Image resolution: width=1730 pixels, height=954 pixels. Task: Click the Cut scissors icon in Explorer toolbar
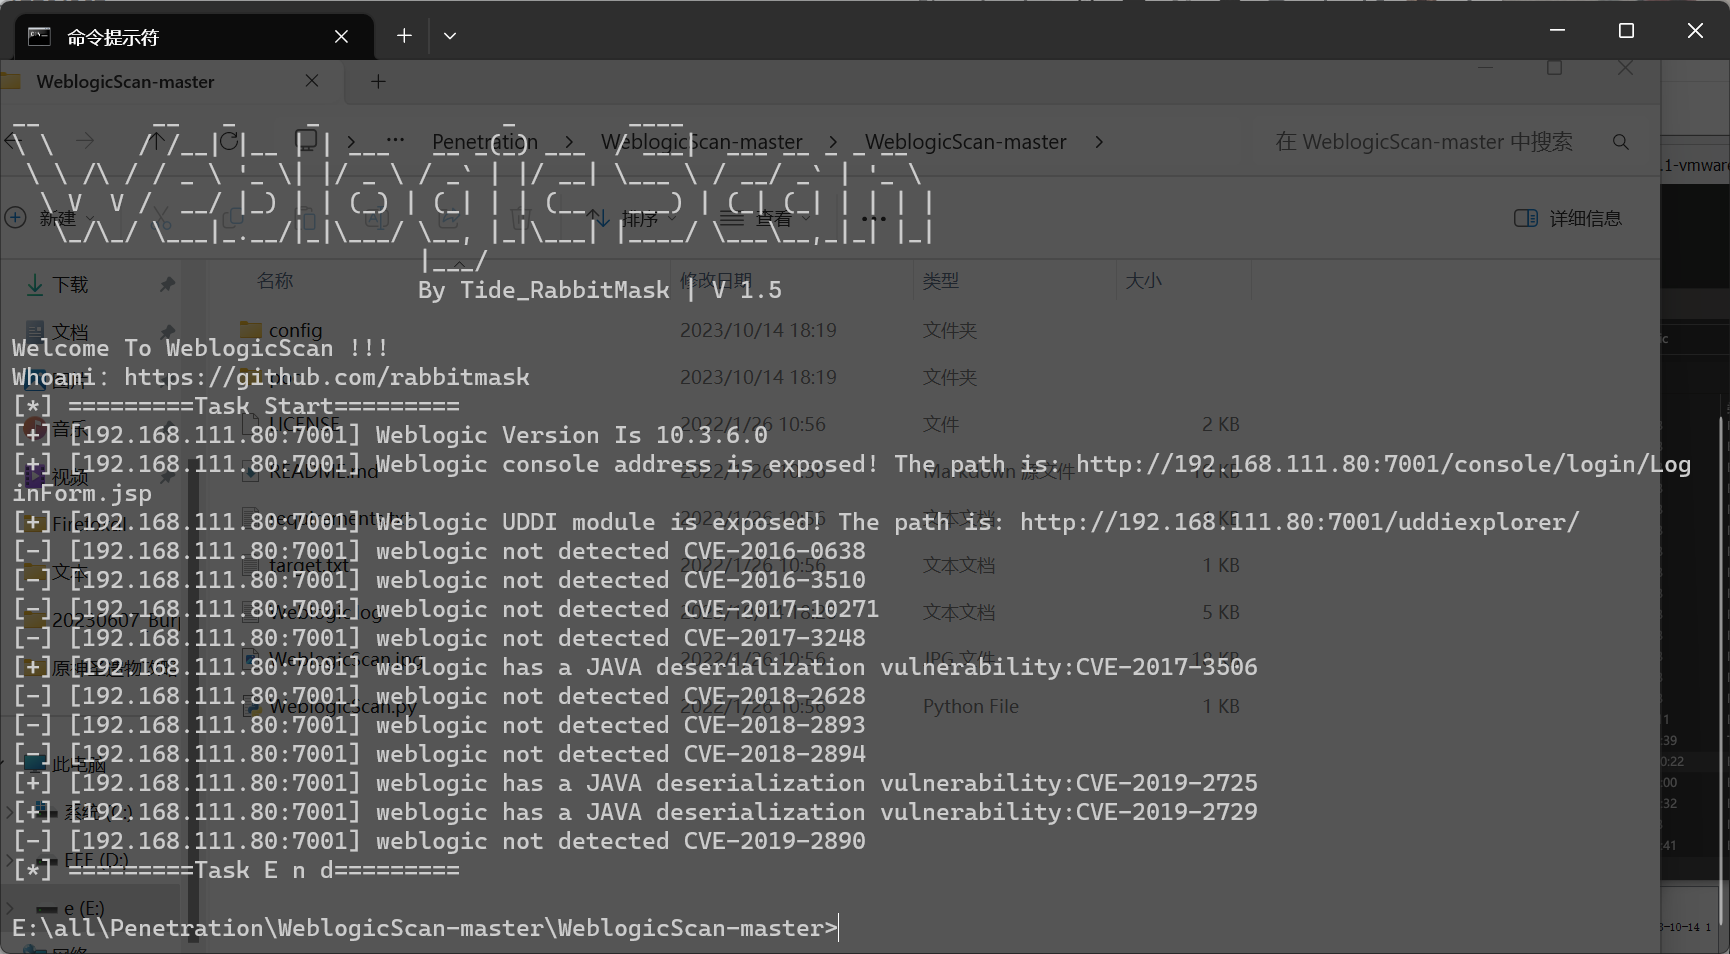click(161, 218)
